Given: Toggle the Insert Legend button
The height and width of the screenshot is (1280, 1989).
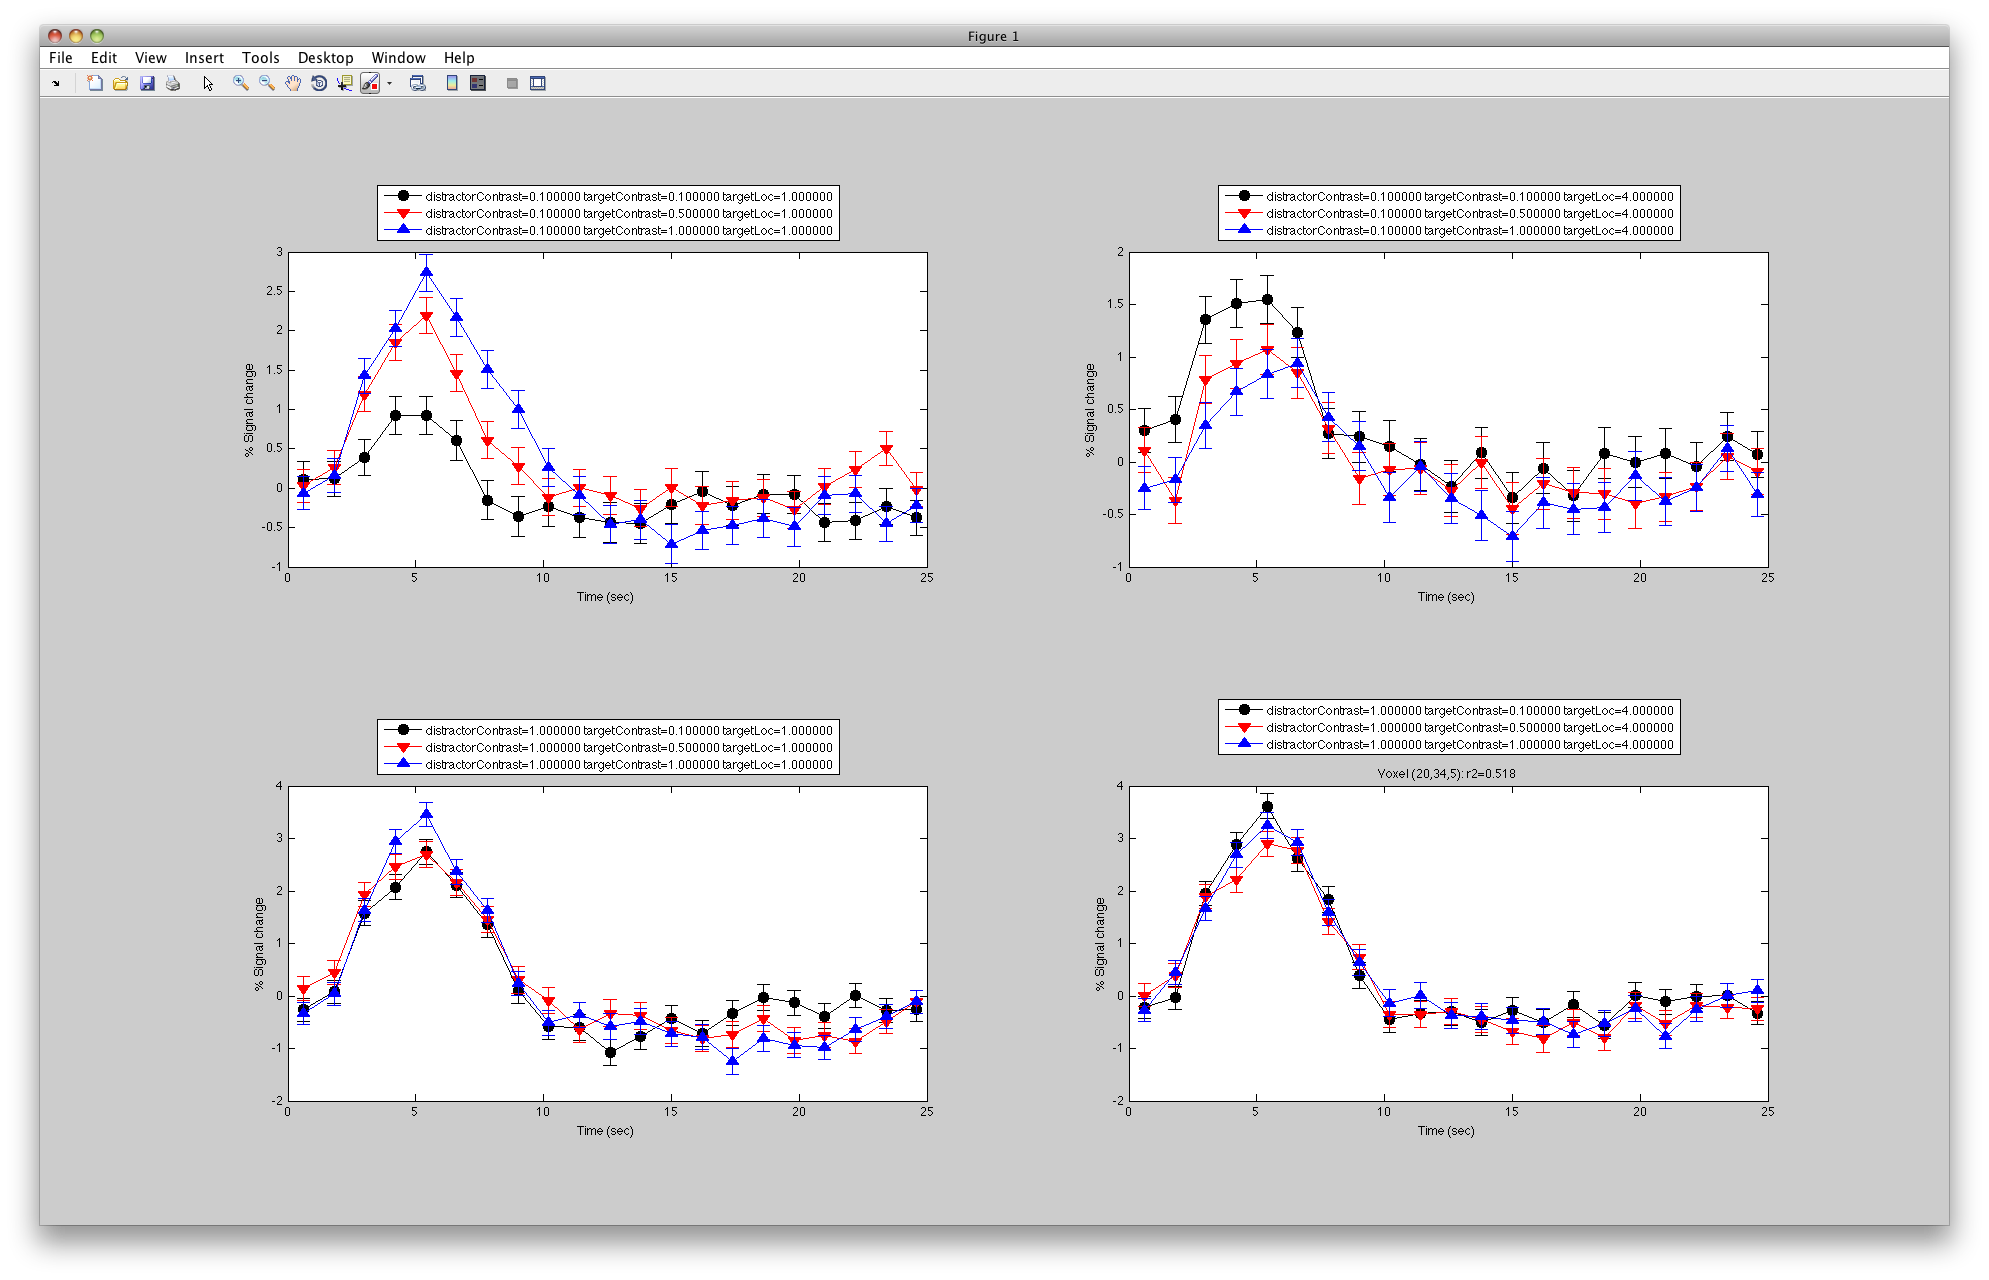Looking at the screenshot, I should pyautogui.click(x=478, y=83).
